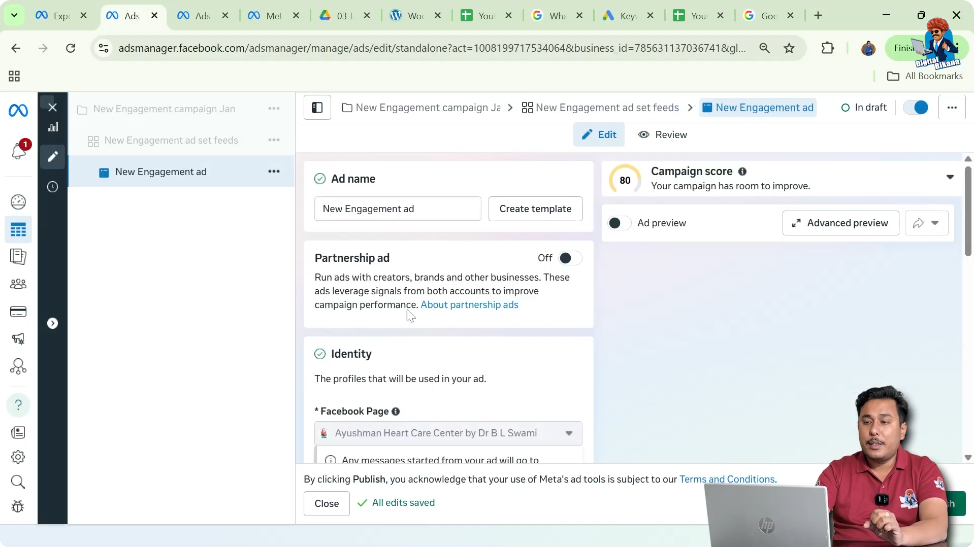The height and width of the screenshot is (547, 976).
Task: Open the top-right three-dot menu
Action: [x=952, y=108]
